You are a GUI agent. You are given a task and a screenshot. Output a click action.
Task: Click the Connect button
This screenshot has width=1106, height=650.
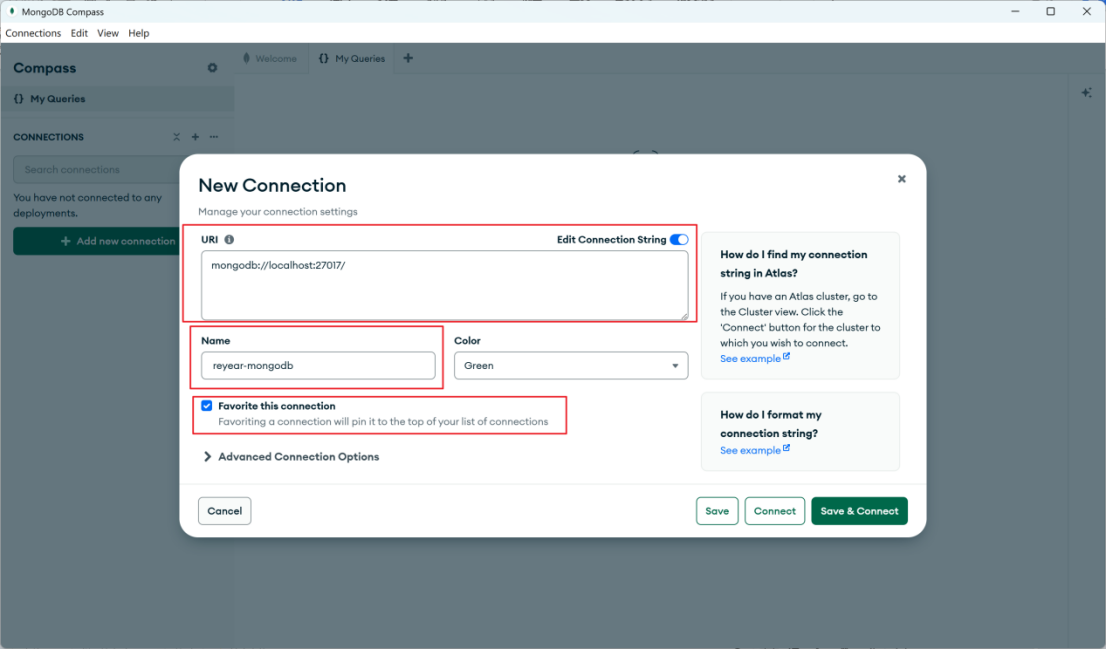(774, 511)
